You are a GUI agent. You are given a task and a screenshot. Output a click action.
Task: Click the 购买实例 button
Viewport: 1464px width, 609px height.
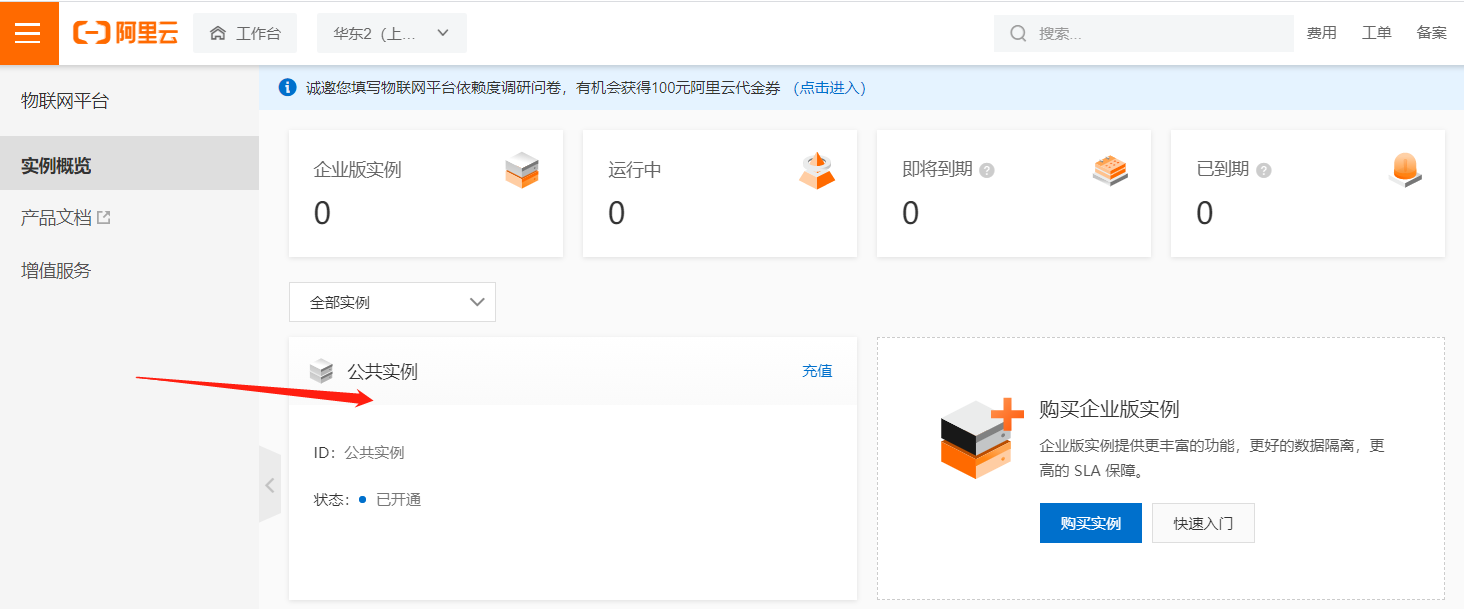click(x=1090, y=523)
